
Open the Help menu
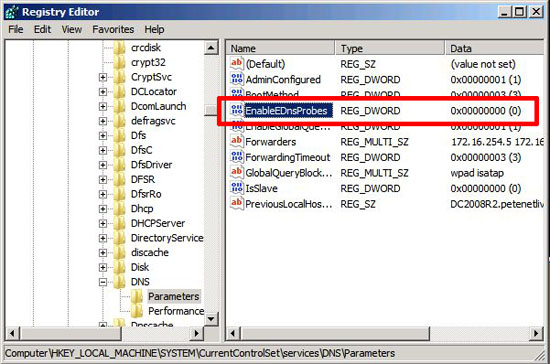[154, 29]
